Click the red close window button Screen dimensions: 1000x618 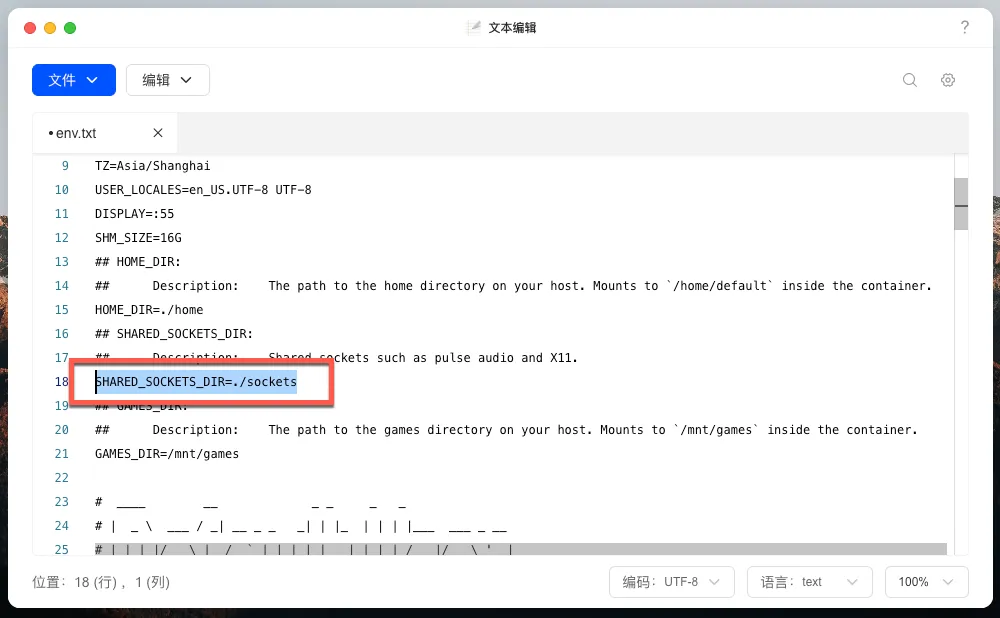point(30,28)
